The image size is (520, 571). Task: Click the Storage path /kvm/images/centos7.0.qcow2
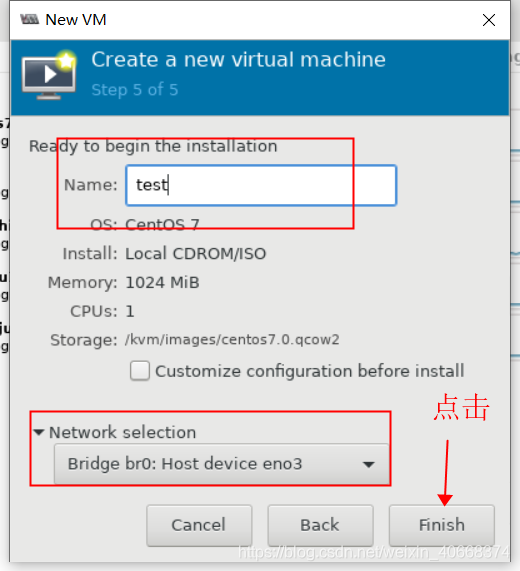[232, 340]
